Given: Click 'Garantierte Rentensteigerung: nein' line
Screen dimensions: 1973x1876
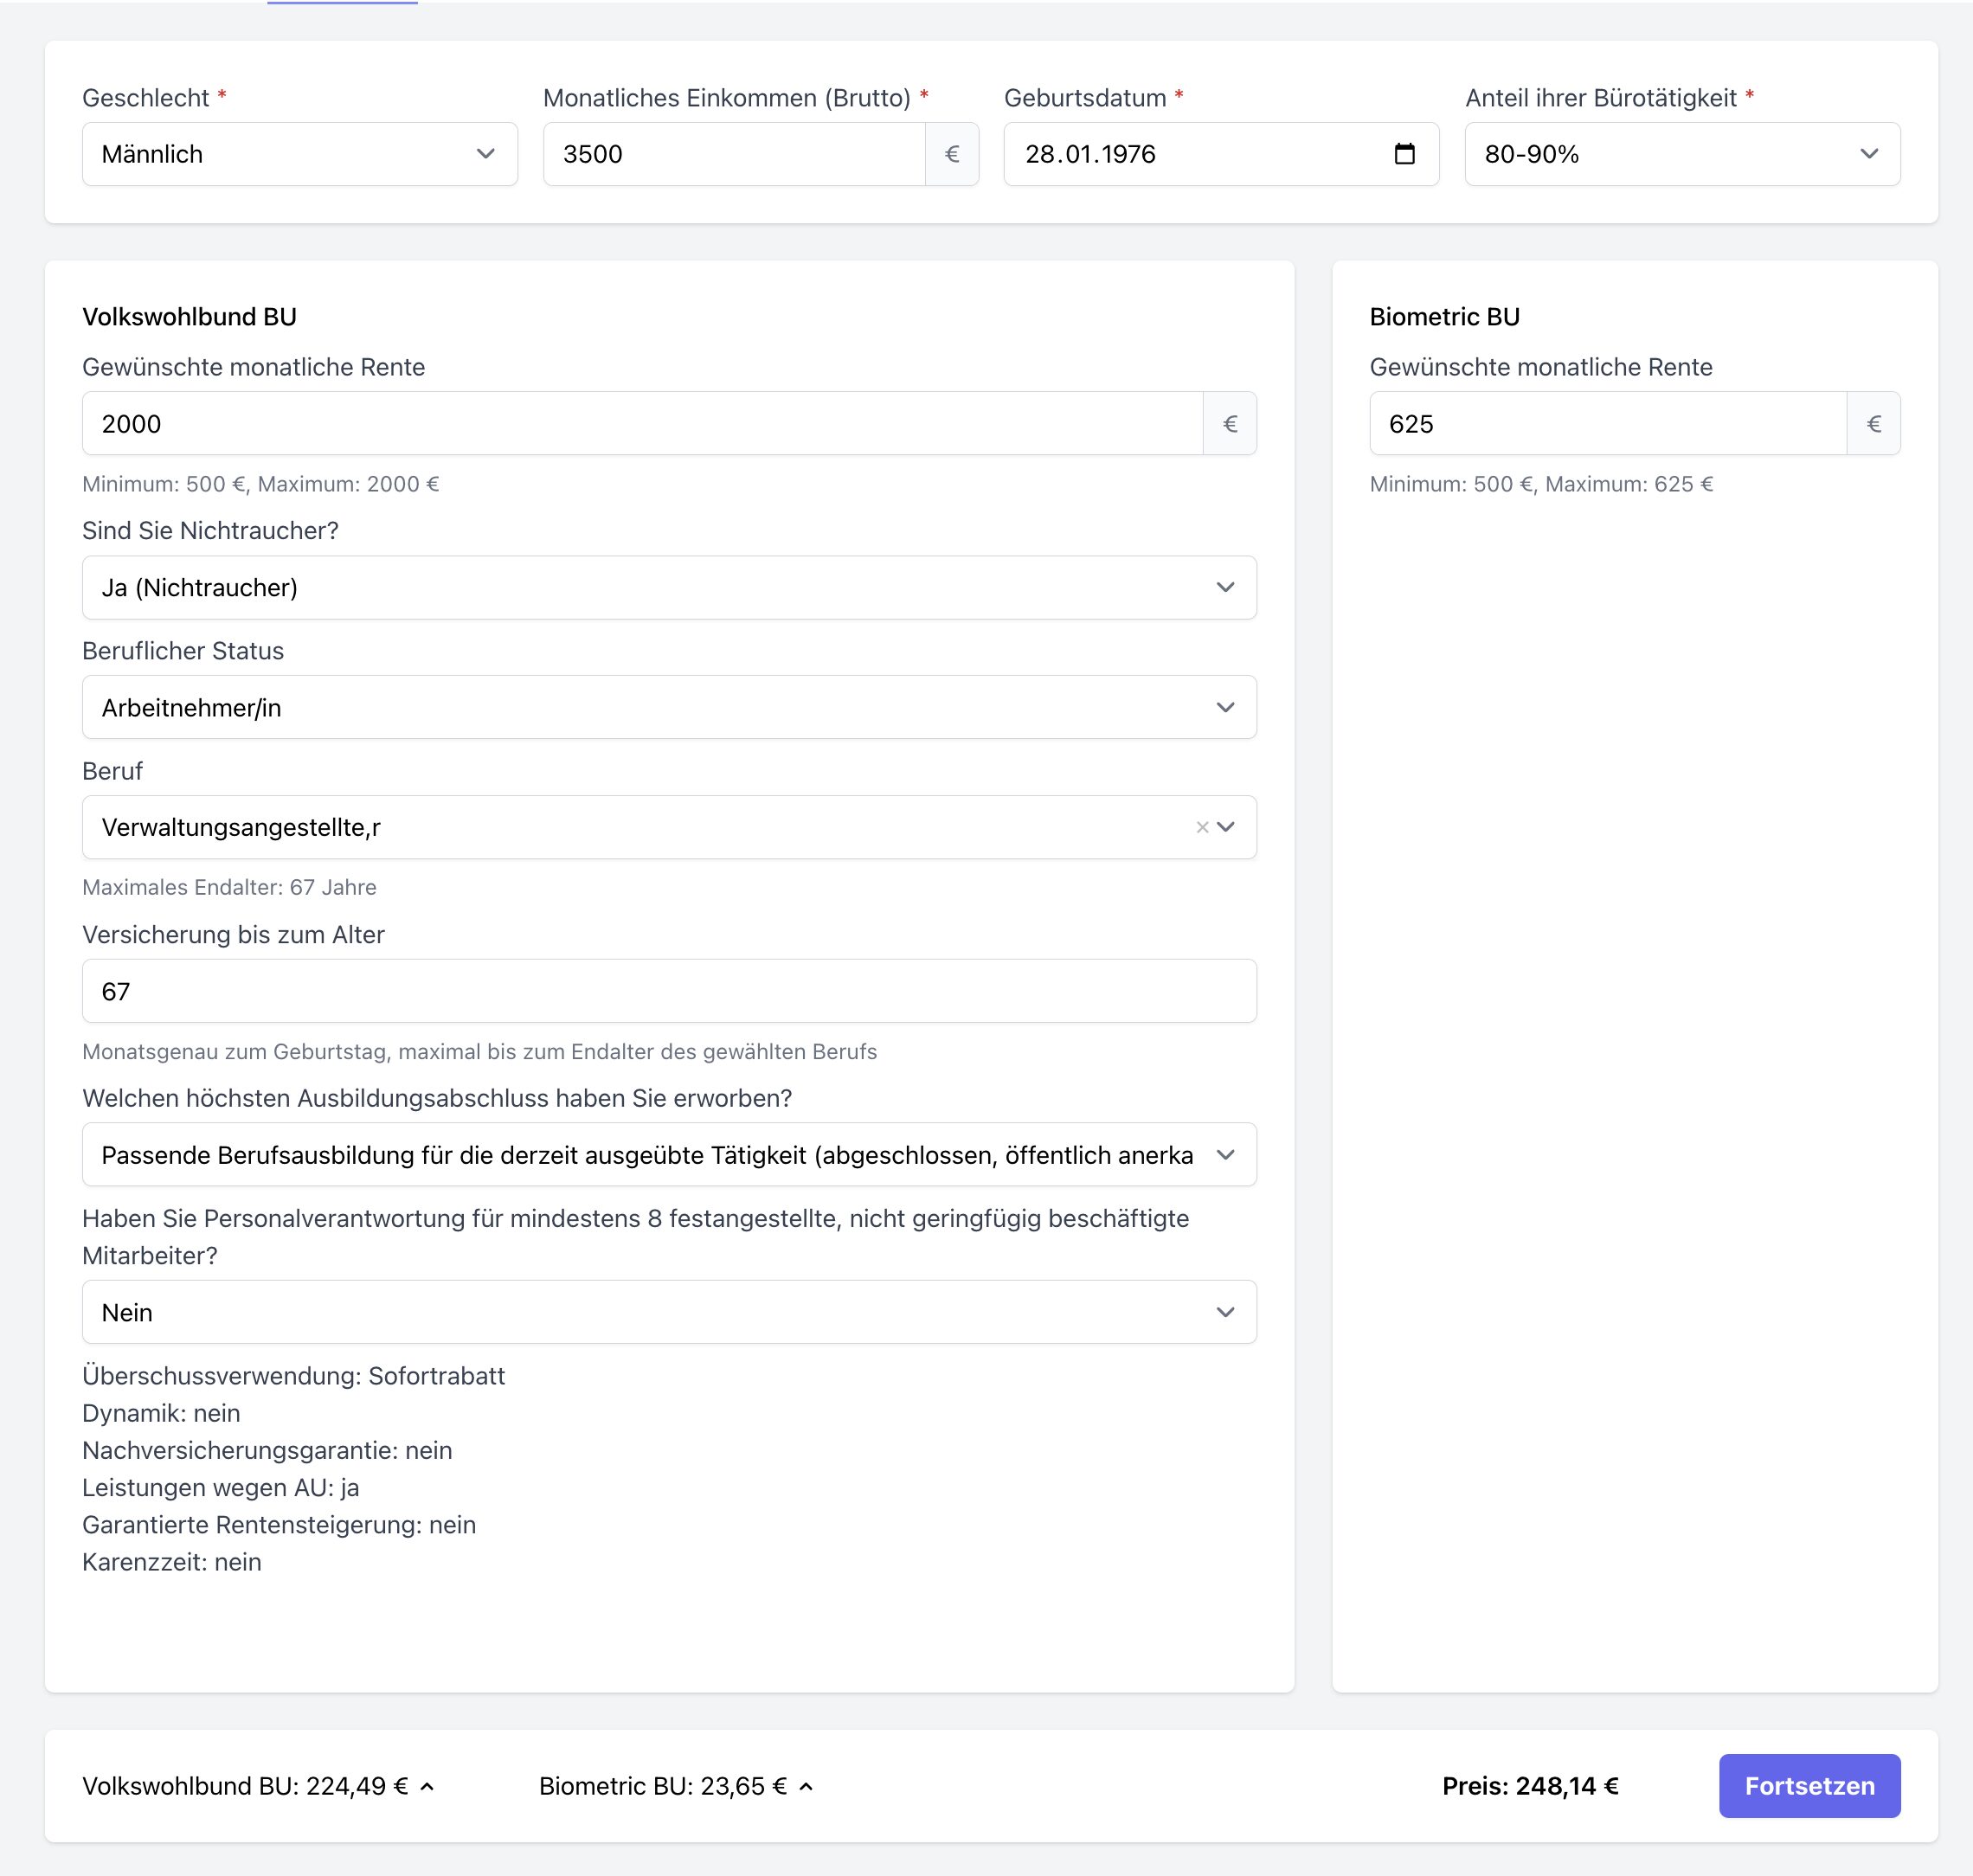Looking at the screenshot, I should pos(279,1525).
